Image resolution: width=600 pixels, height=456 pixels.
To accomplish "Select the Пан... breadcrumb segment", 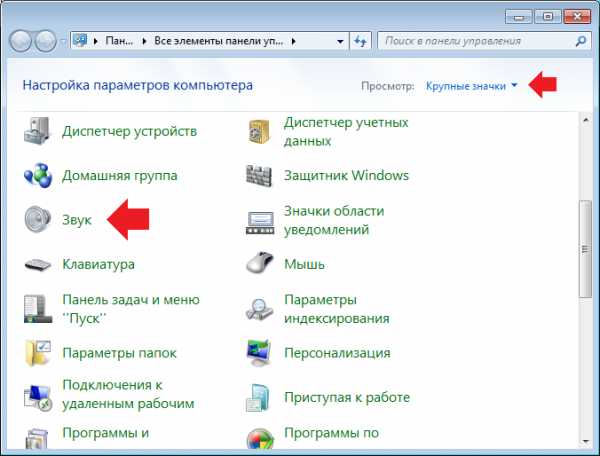I will (119, 41).
